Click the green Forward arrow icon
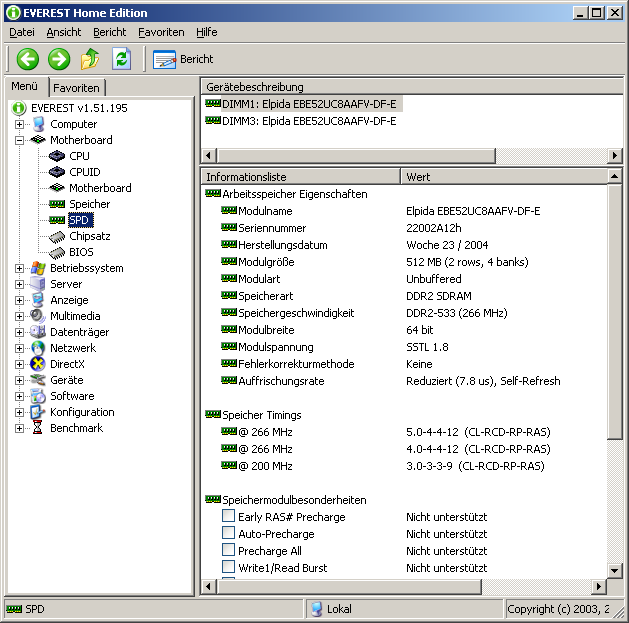The image size is (629, 623). click(x=59, y=59)
